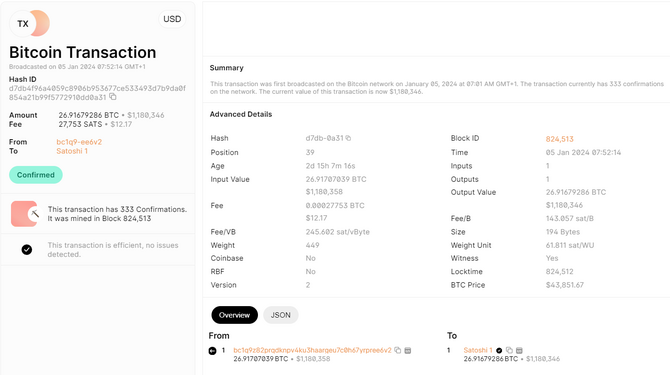Image resolution: width=670 pixels, height=375 pixels.
Task: Click the efficiency checkmark icon
Action: (27, 249)
